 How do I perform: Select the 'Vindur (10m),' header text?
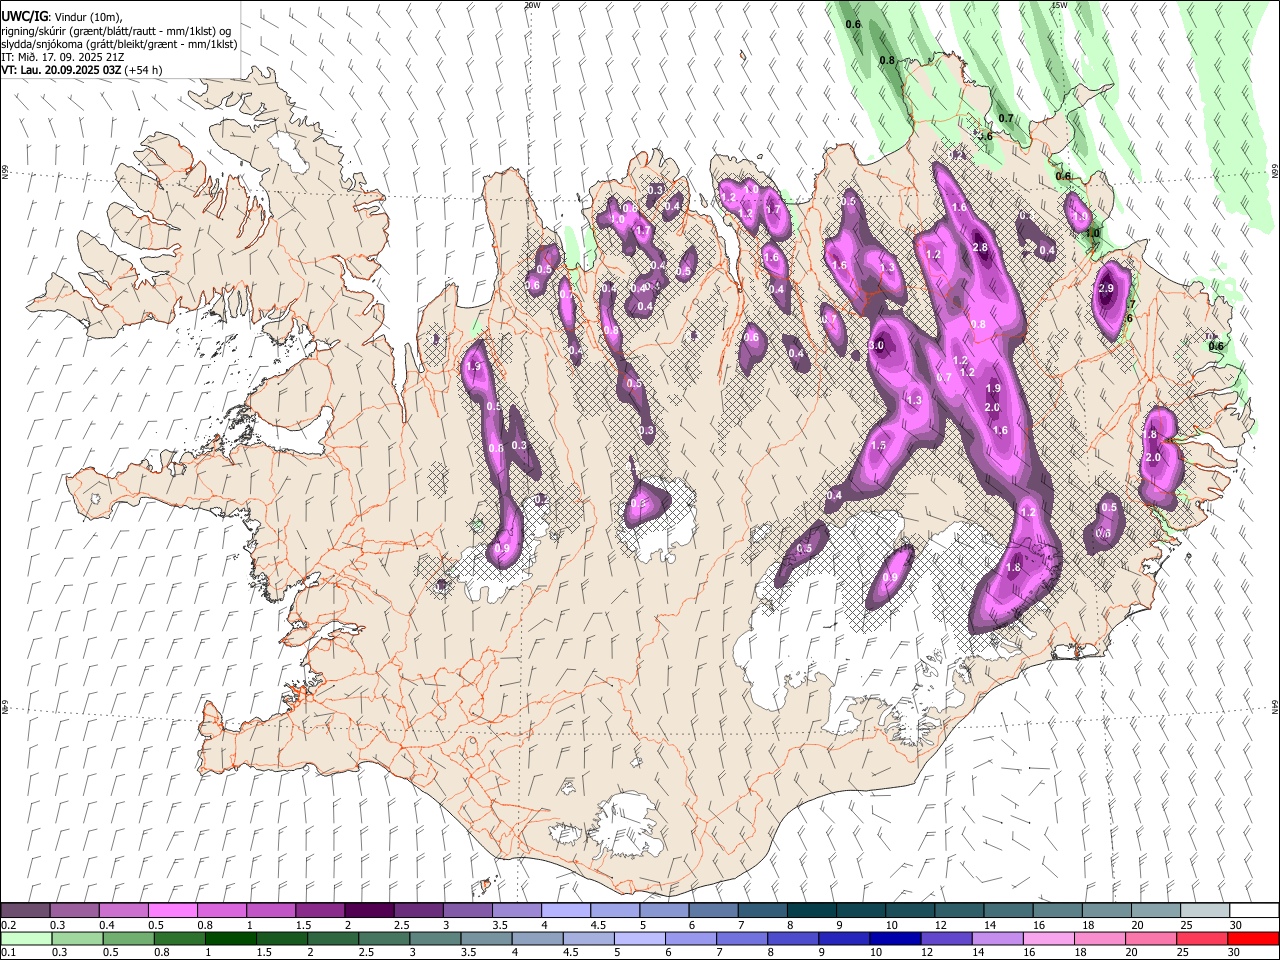87,17
